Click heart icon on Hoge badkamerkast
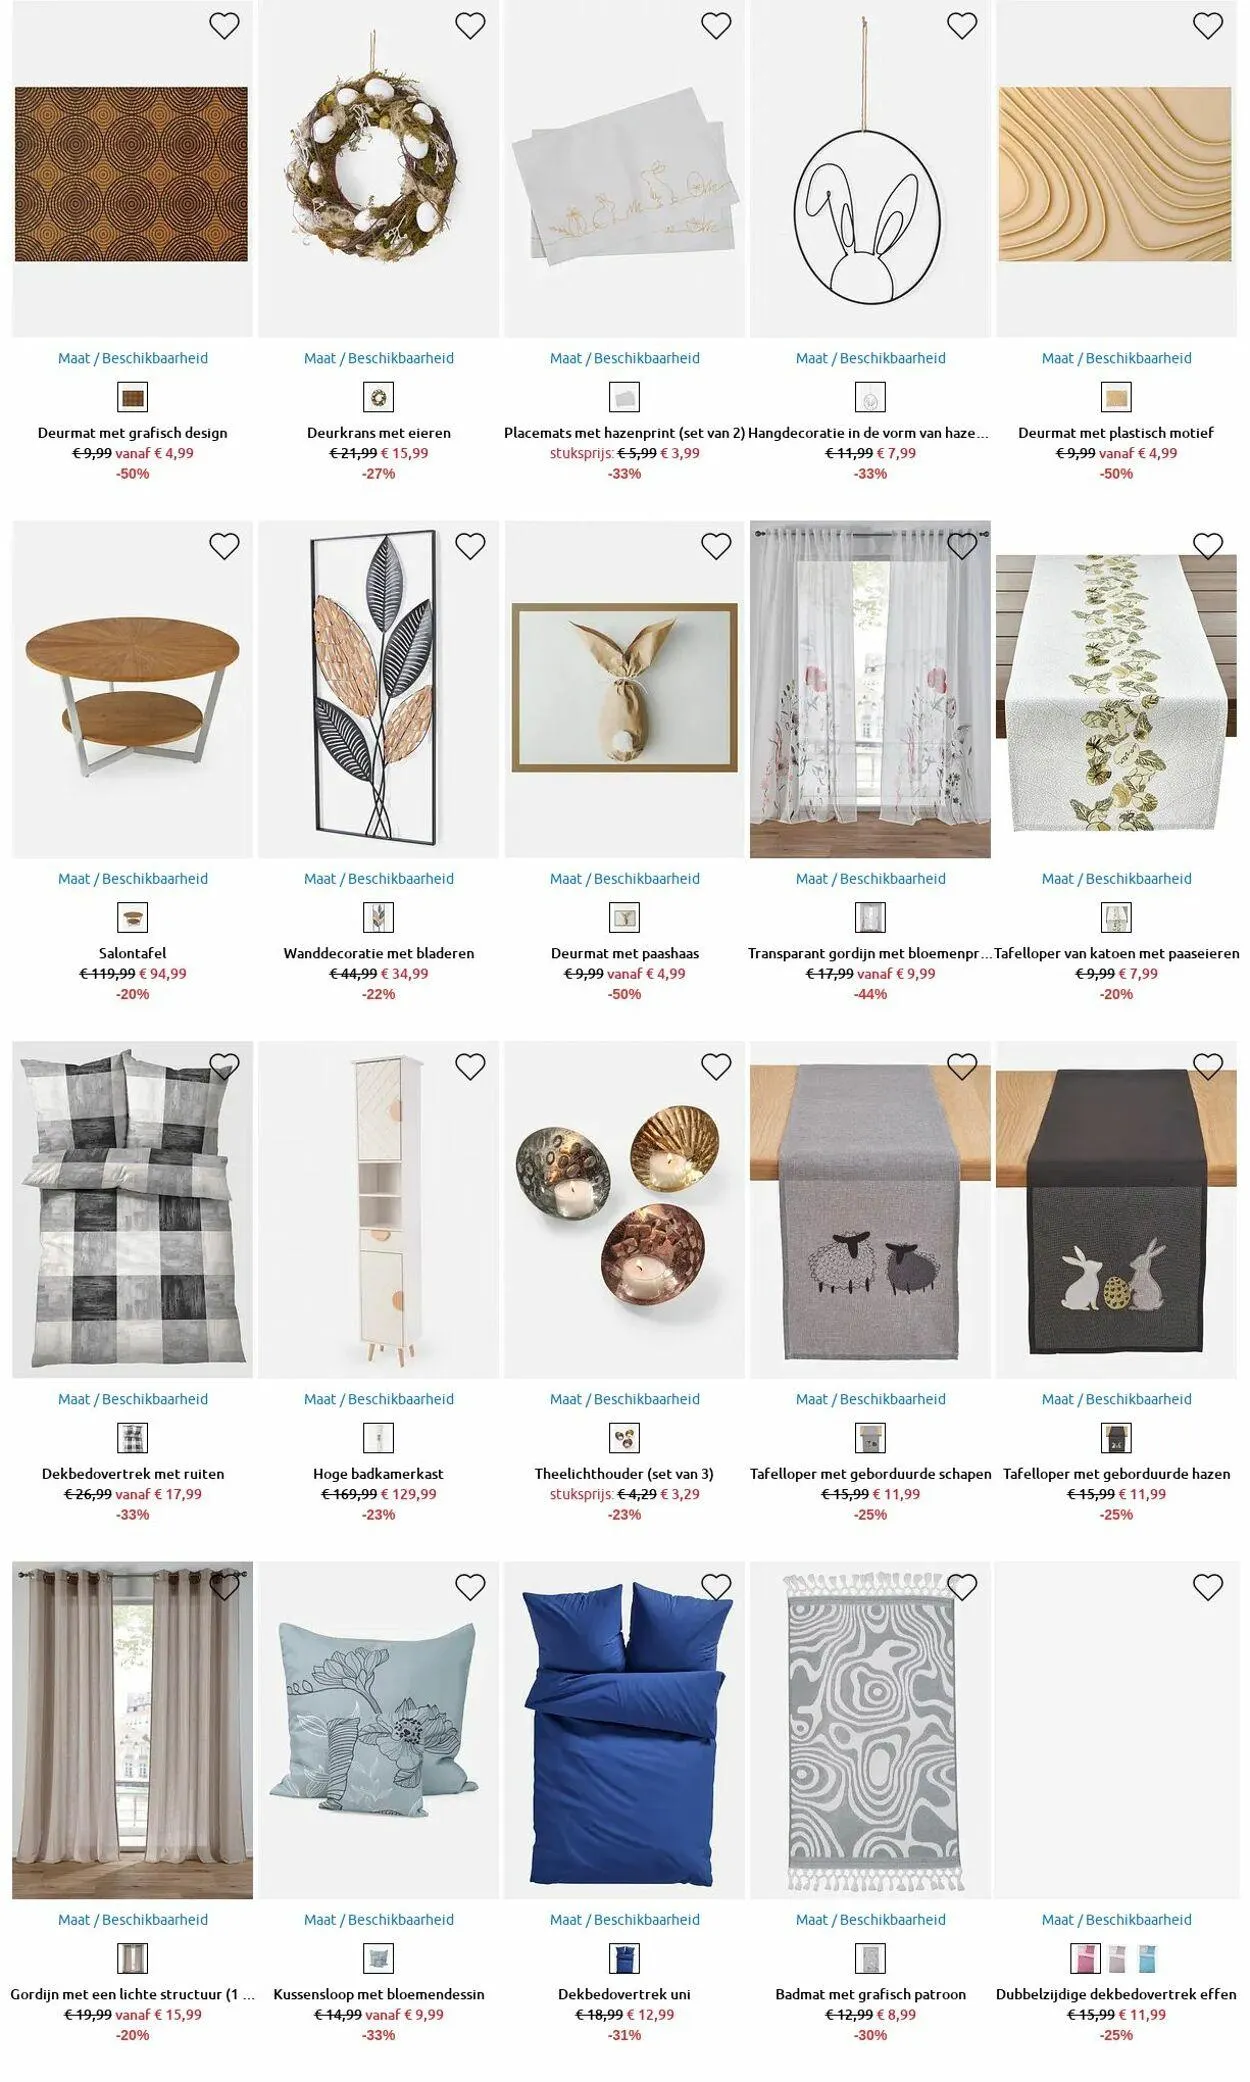 coord(470,1067)
